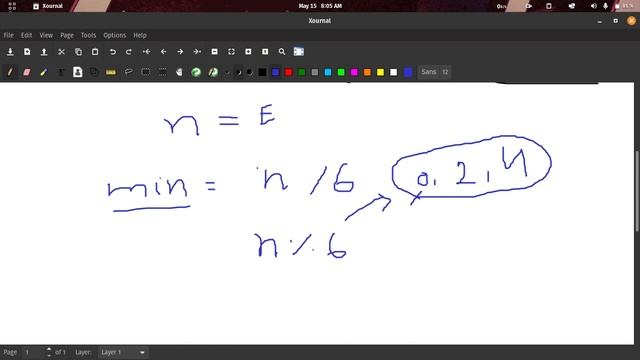Open the Edit menu
This screenshot has width=640, height=360.
pyautogui.click(x=27, y=35)
